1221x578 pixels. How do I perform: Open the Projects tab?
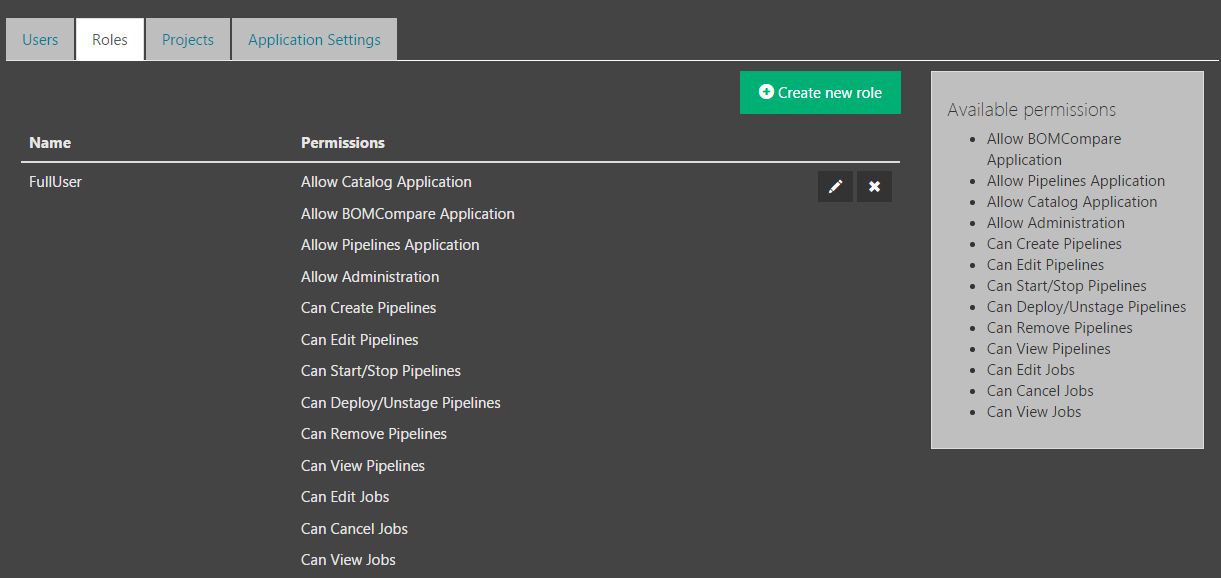coord(188,40)
